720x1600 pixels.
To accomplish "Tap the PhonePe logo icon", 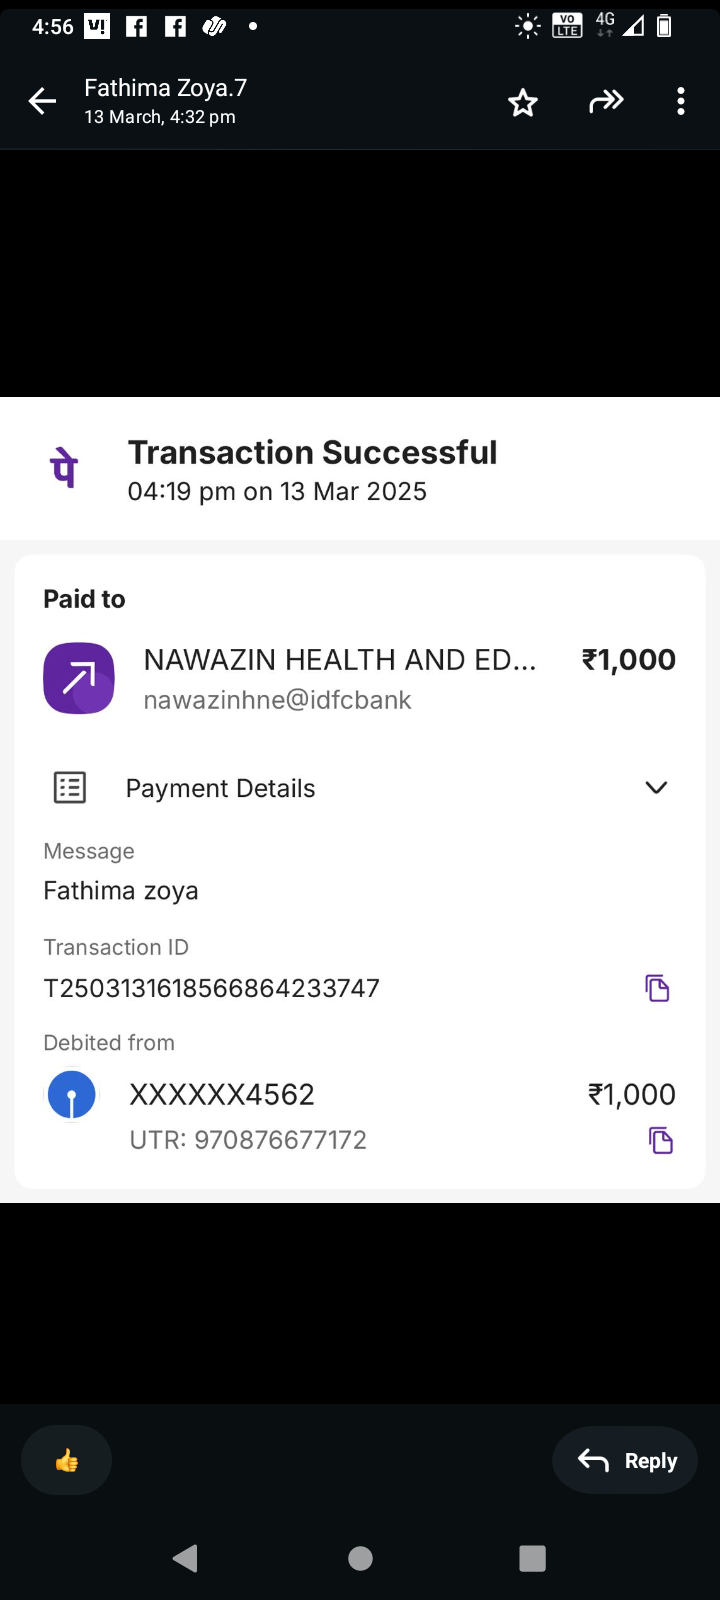I will (65, 468).
